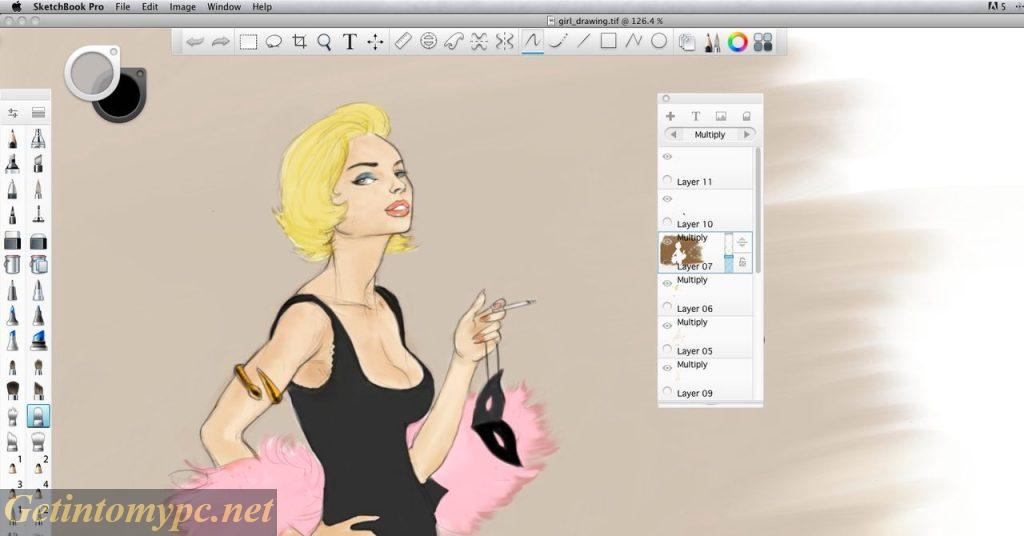Select the single Flood Fill bucket
The width and height of the screenshot is (1024, 536).
(x=12, y=264)
